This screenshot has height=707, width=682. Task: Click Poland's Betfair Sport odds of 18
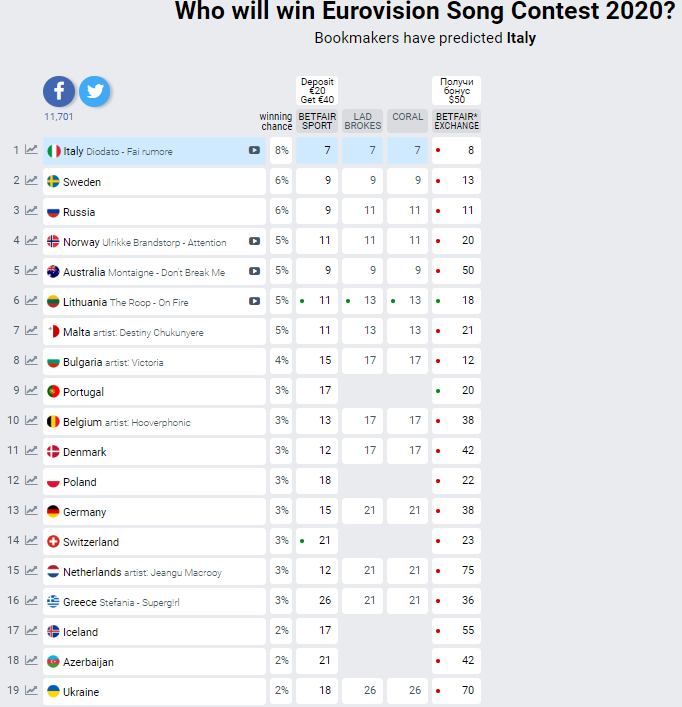point(317,480)
